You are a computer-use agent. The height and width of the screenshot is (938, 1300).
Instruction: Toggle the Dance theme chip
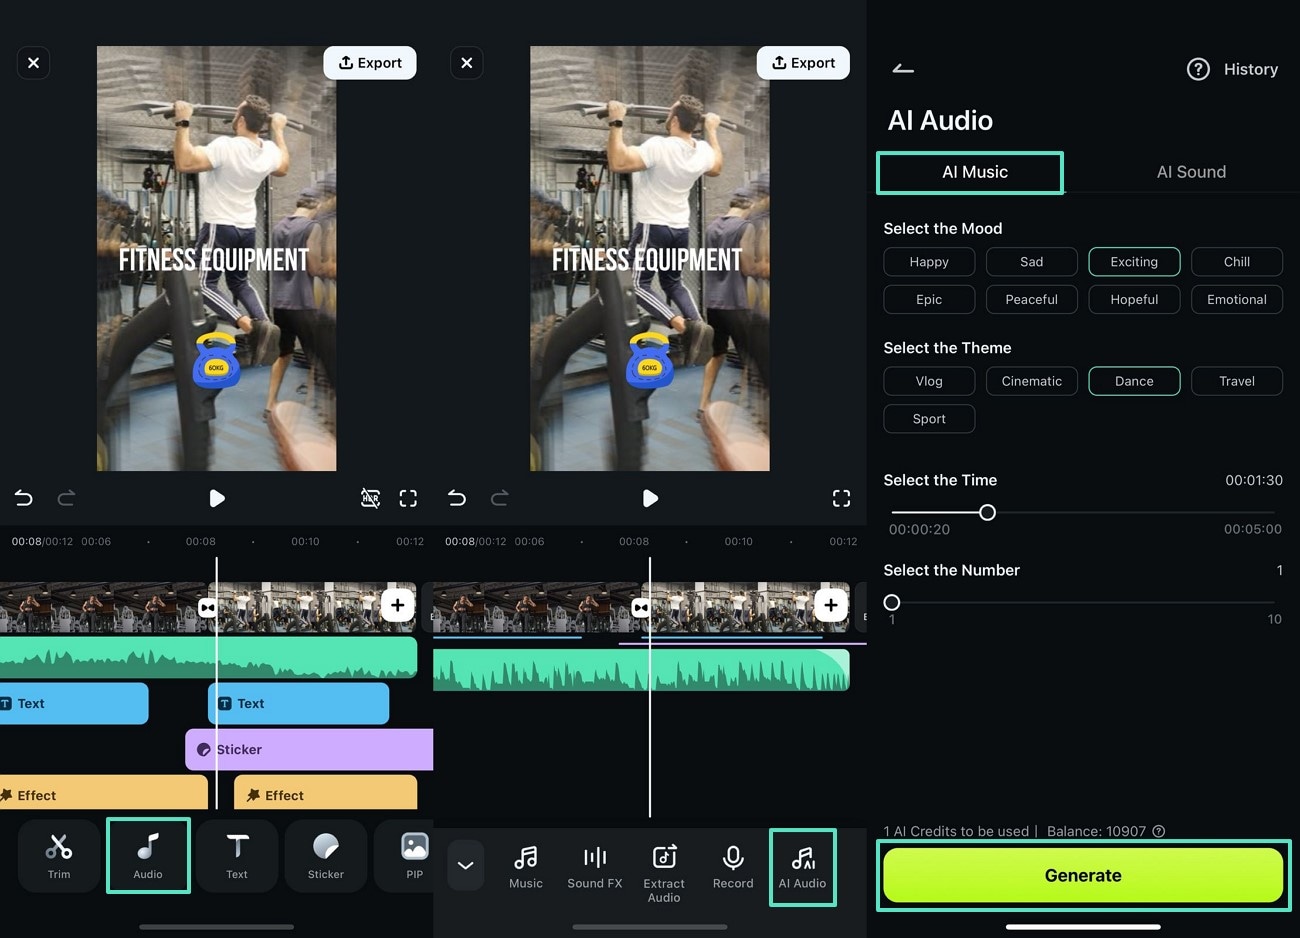1134,381
